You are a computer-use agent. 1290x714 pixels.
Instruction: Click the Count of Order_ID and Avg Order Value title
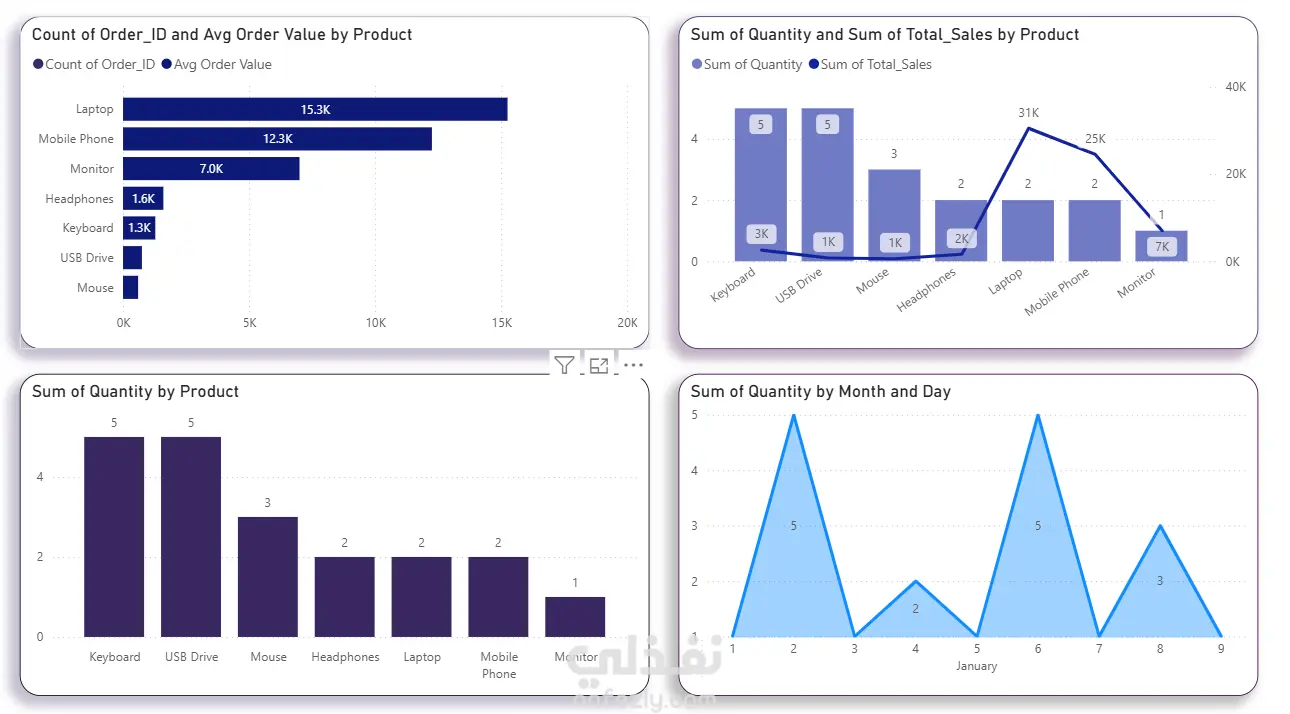click(x=222, y=34)
